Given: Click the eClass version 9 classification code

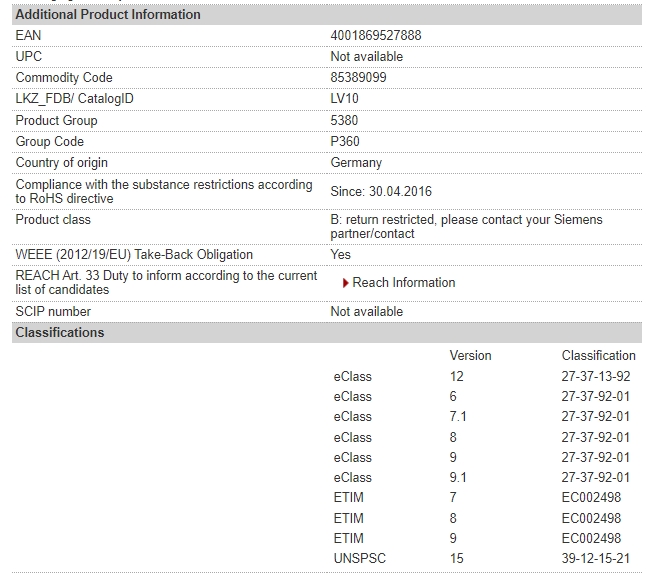Looking at the screenshot, I should coord(596,458).
